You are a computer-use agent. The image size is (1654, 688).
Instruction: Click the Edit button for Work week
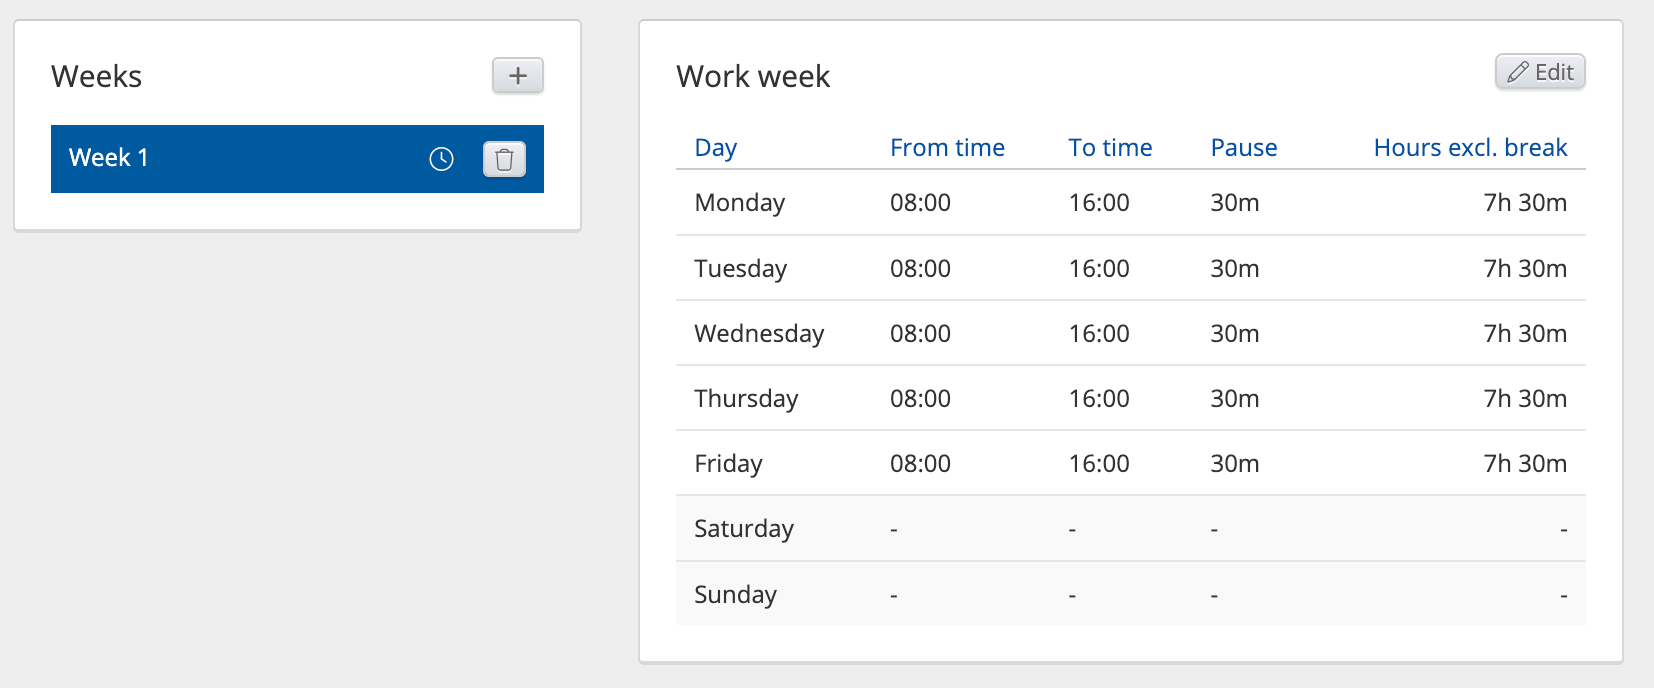(1540, 72)
